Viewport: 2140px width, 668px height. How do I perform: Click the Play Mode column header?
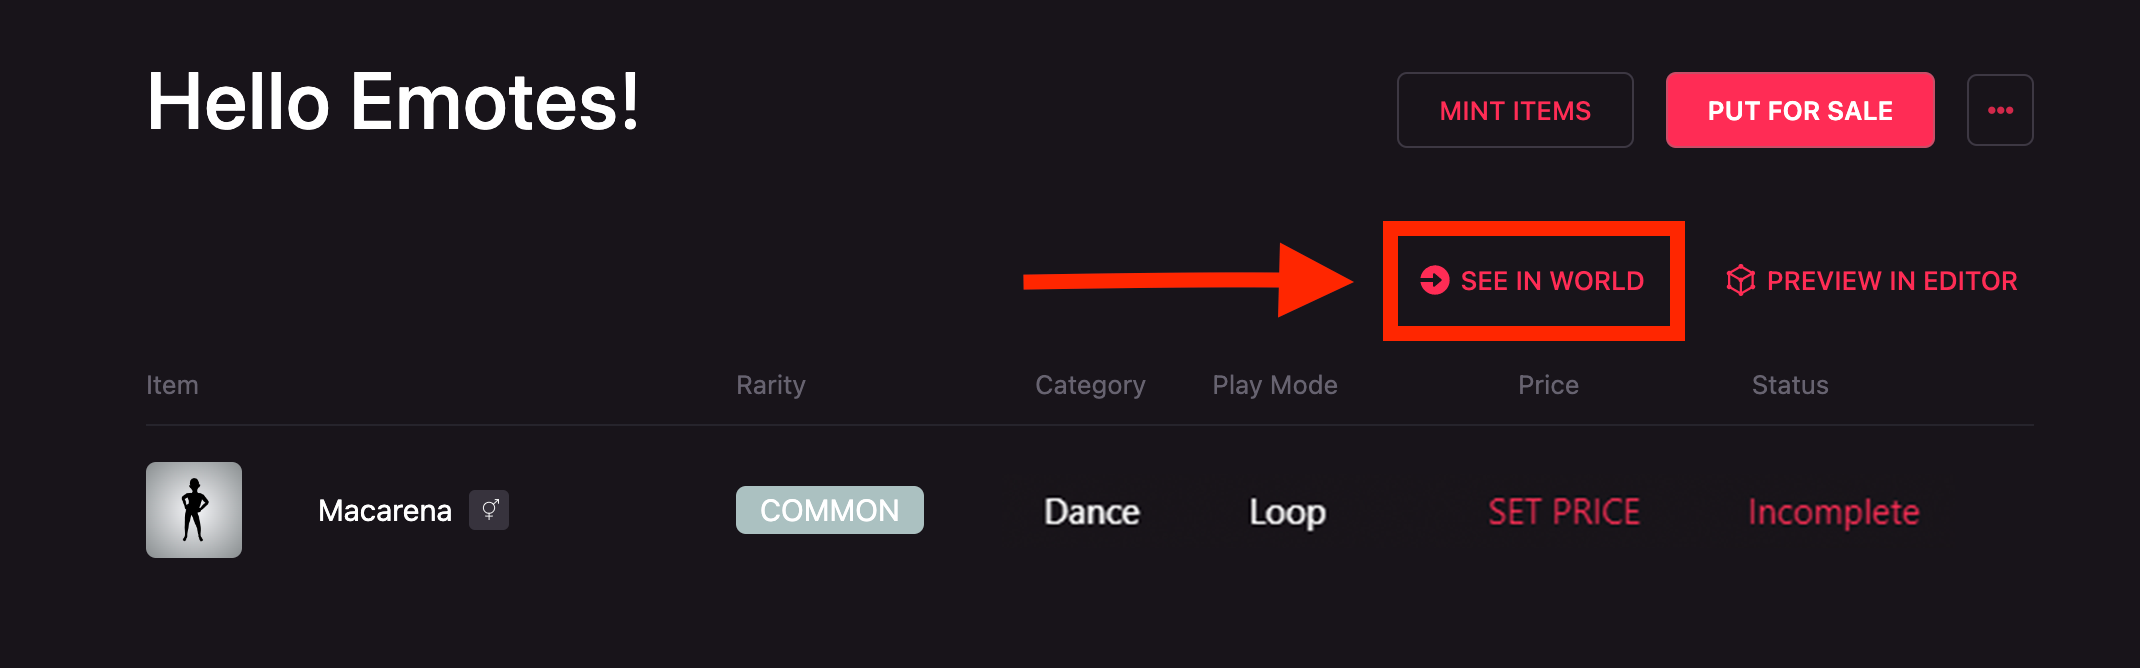tap(1275, 385)
